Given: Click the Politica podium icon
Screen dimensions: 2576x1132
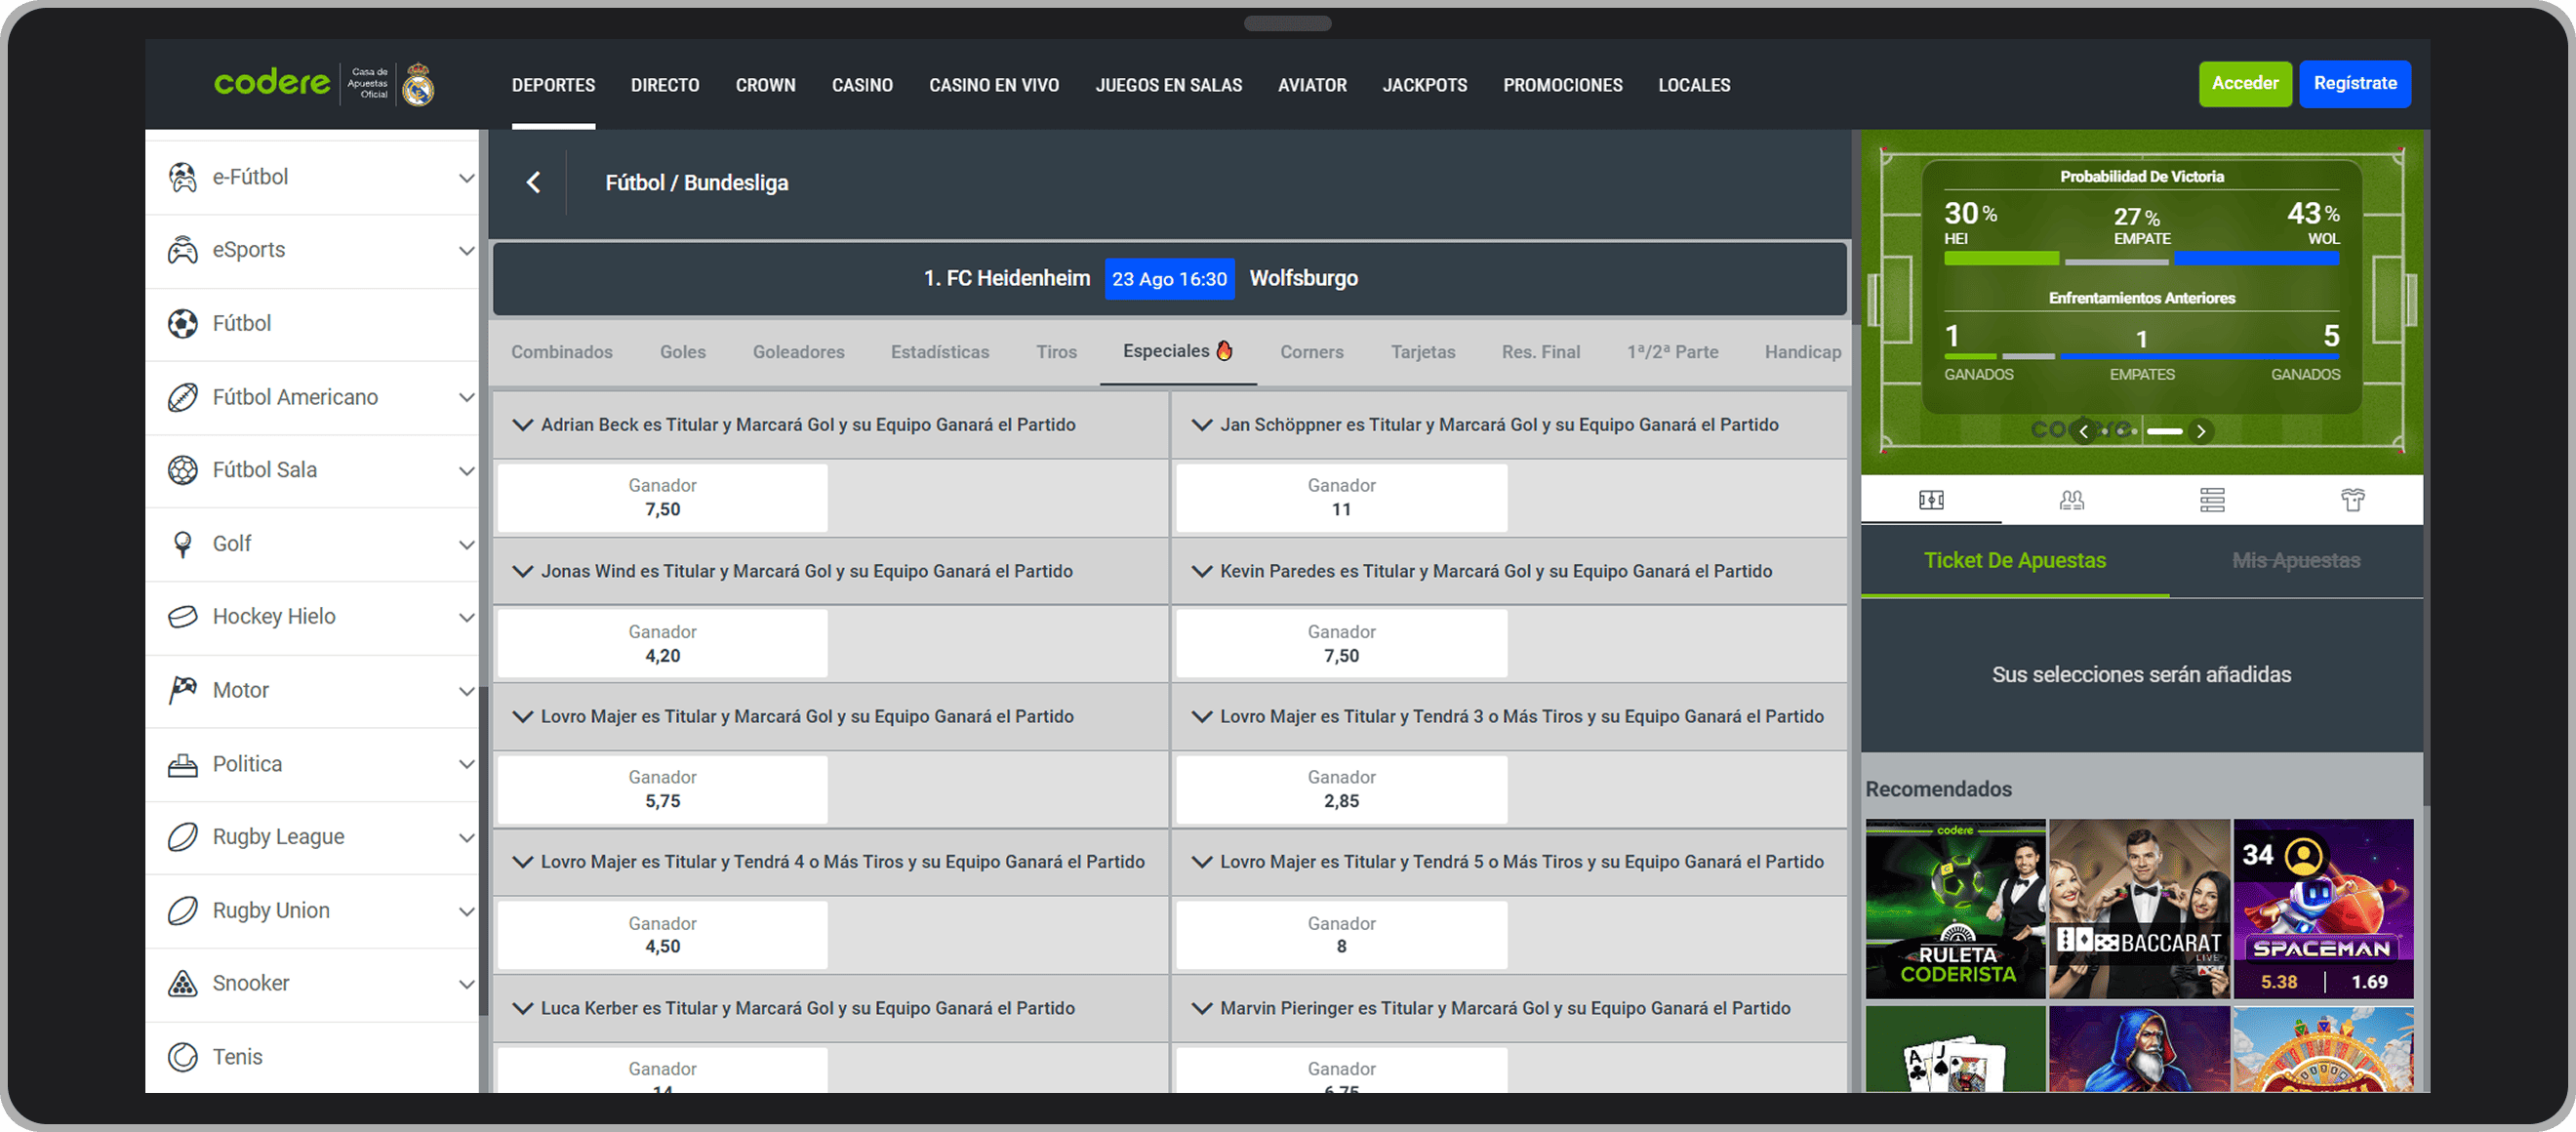Looking at the screenshot, I should (x=182, y=764).
